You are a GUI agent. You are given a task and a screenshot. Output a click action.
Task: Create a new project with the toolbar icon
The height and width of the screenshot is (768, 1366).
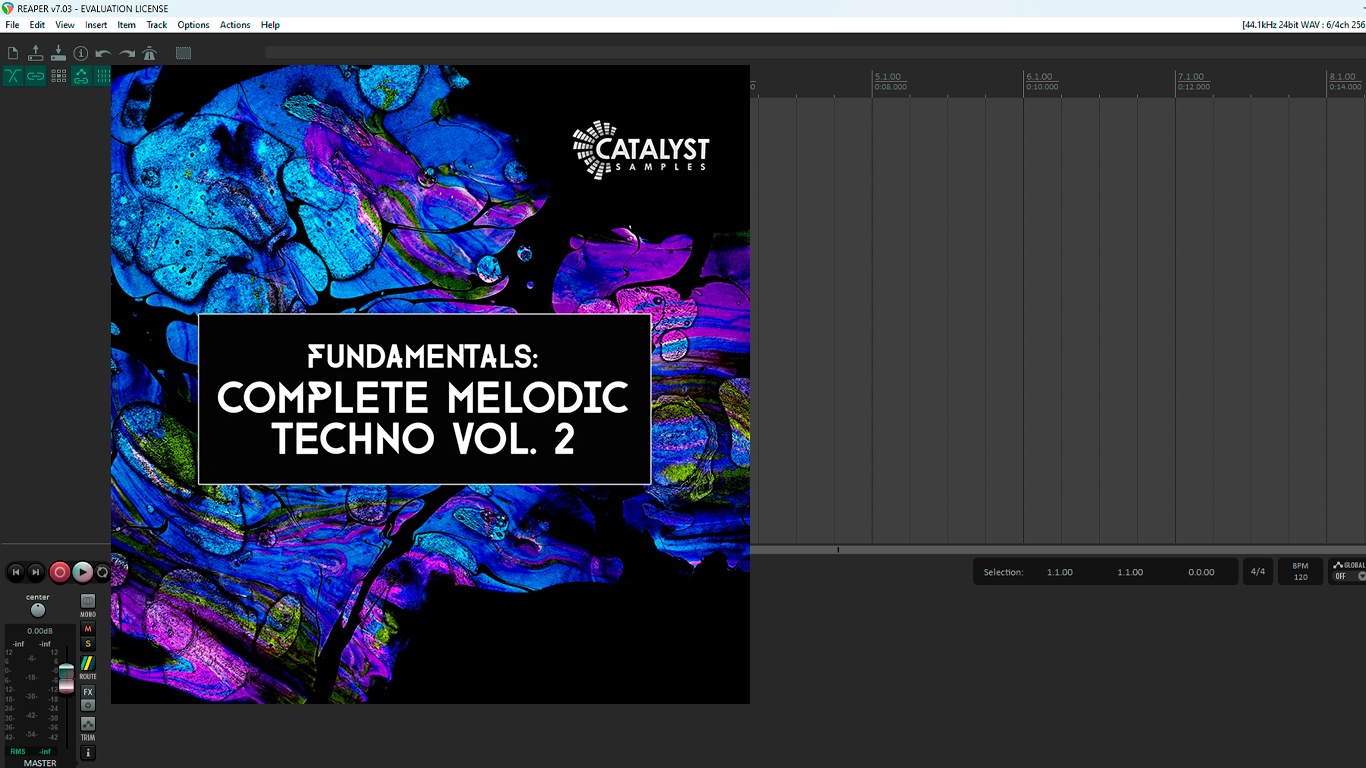click(13, 53)
